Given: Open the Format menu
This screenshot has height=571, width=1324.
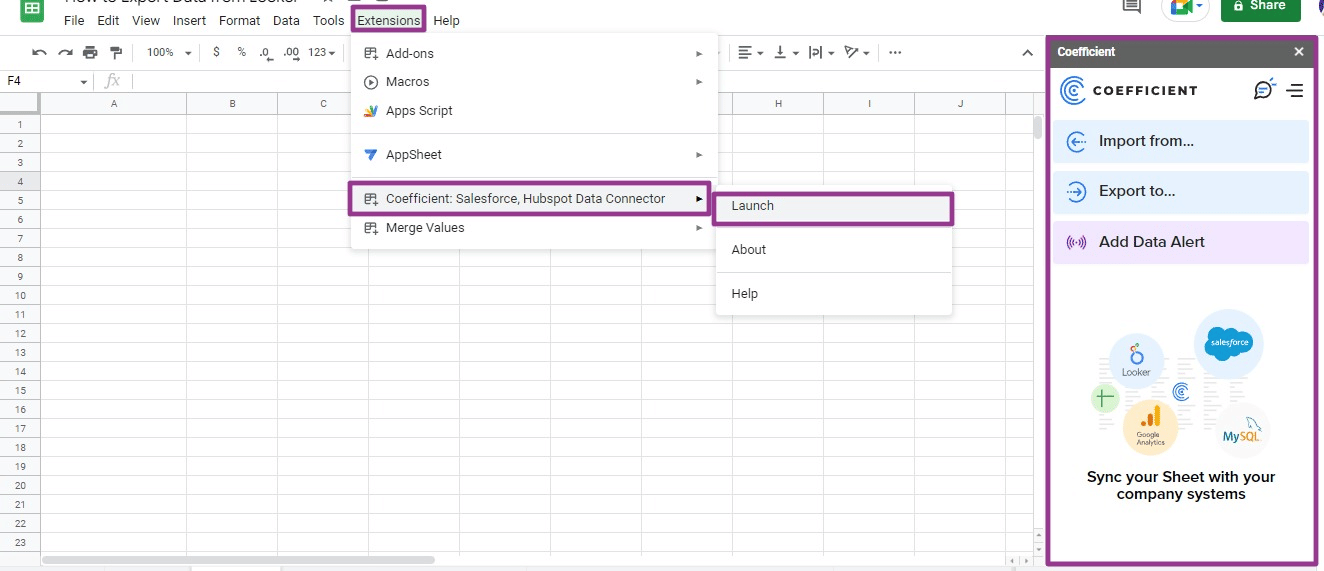Looking at the screenshot, I should 239,20.
